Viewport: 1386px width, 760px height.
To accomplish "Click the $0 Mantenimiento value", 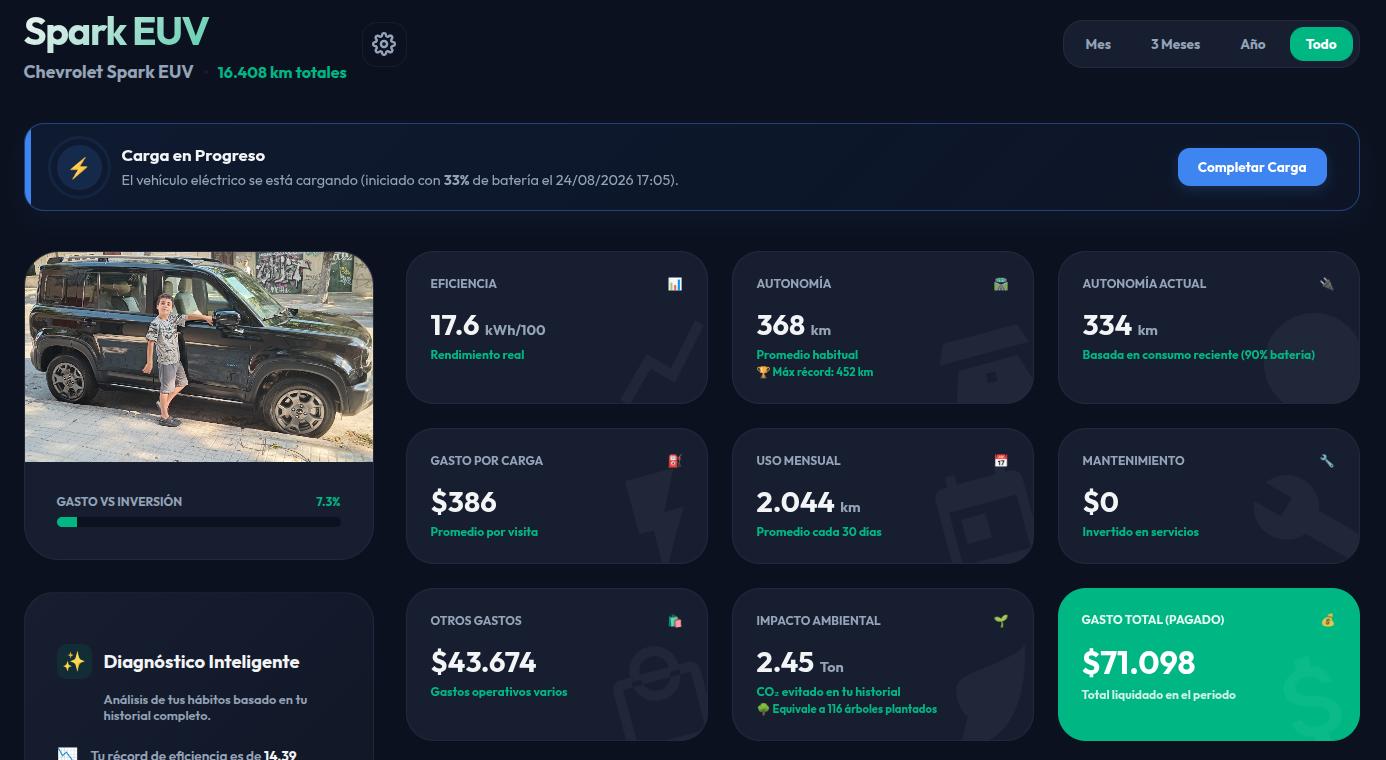I will click(x=1101, y=502).
